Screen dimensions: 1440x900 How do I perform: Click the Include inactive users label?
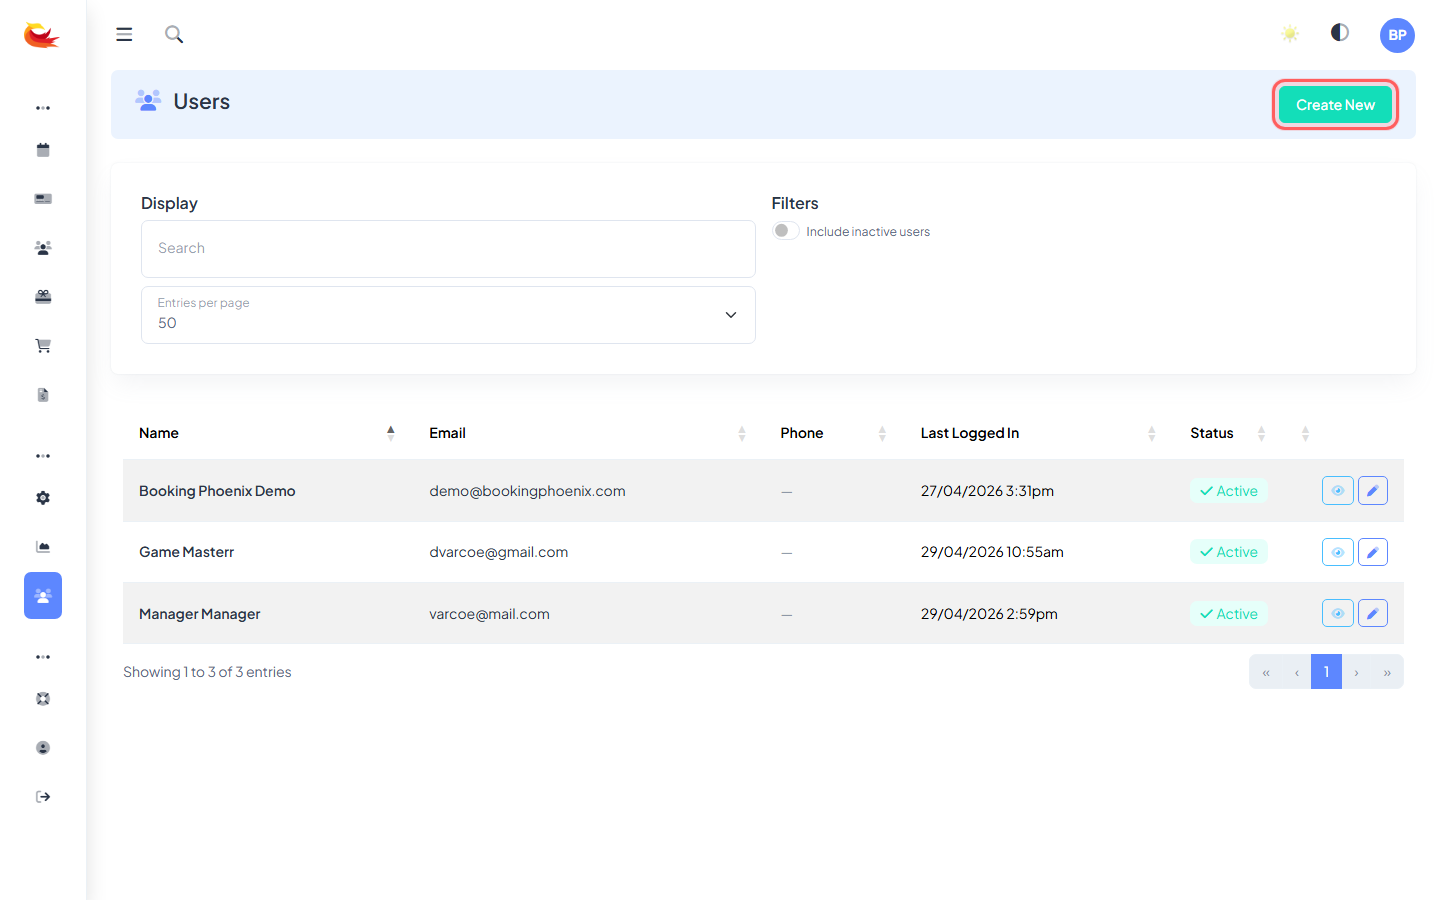coord(868,232)
